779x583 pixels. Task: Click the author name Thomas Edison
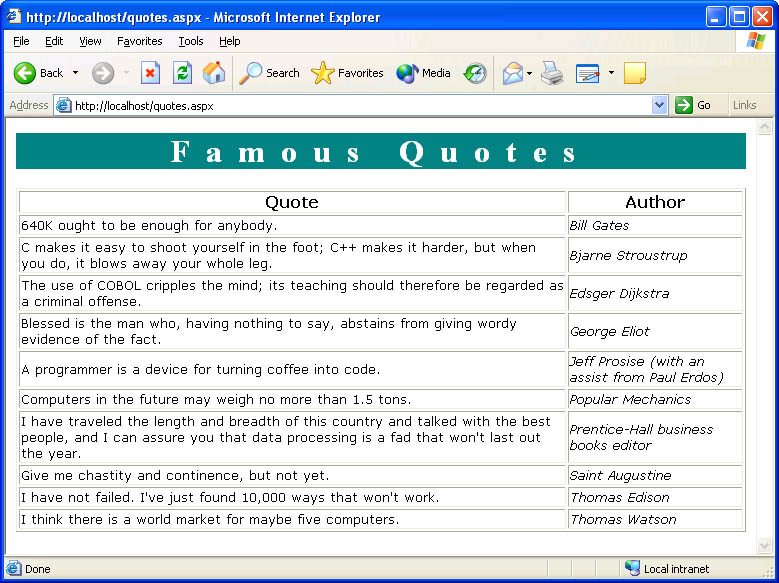620,498
